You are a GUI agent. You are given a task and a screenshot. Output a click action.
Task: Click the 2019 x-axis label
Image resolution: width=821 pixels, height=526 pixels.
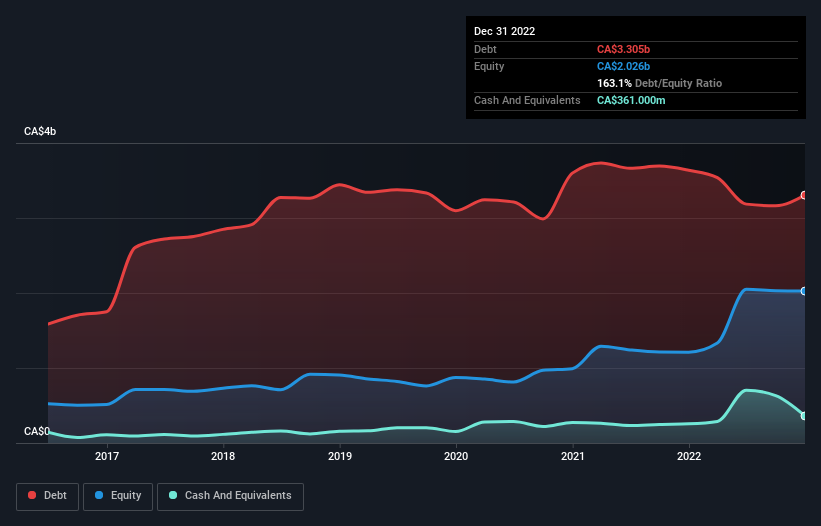pyautogui.click(x=340, y=456)
